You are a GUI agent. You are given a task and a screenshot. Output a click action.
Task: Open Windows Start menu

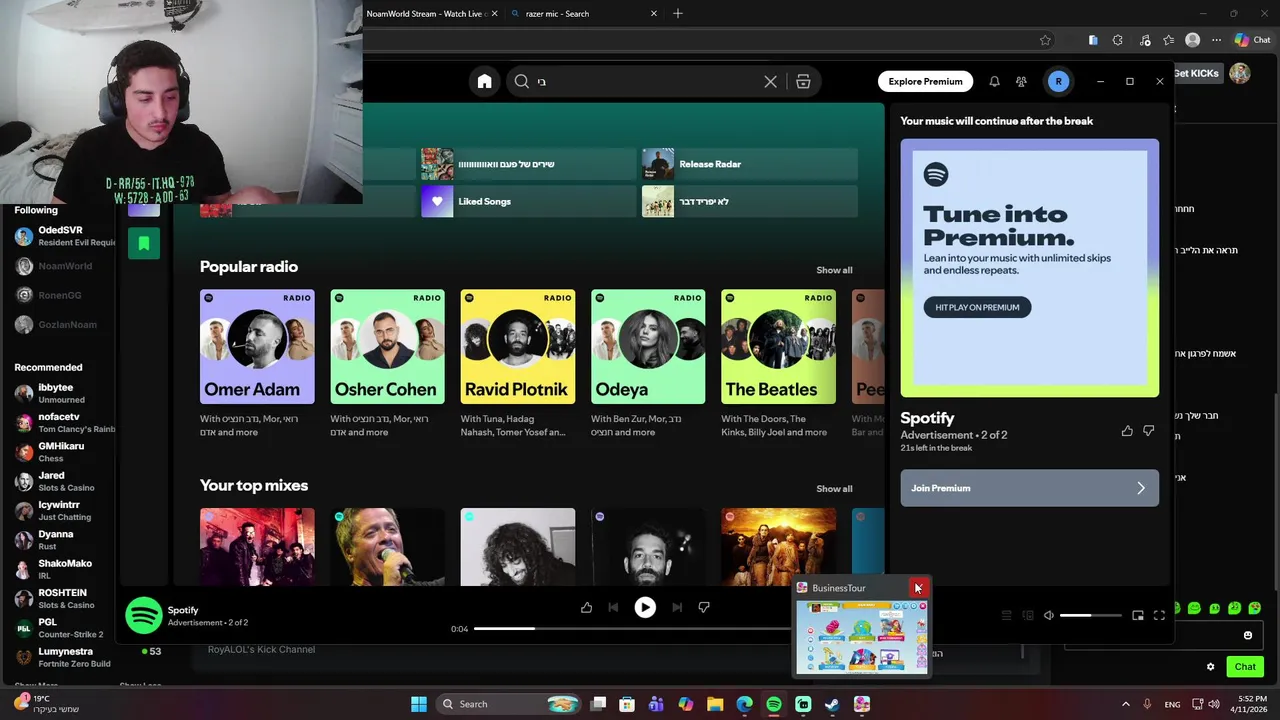pos(419,704)
